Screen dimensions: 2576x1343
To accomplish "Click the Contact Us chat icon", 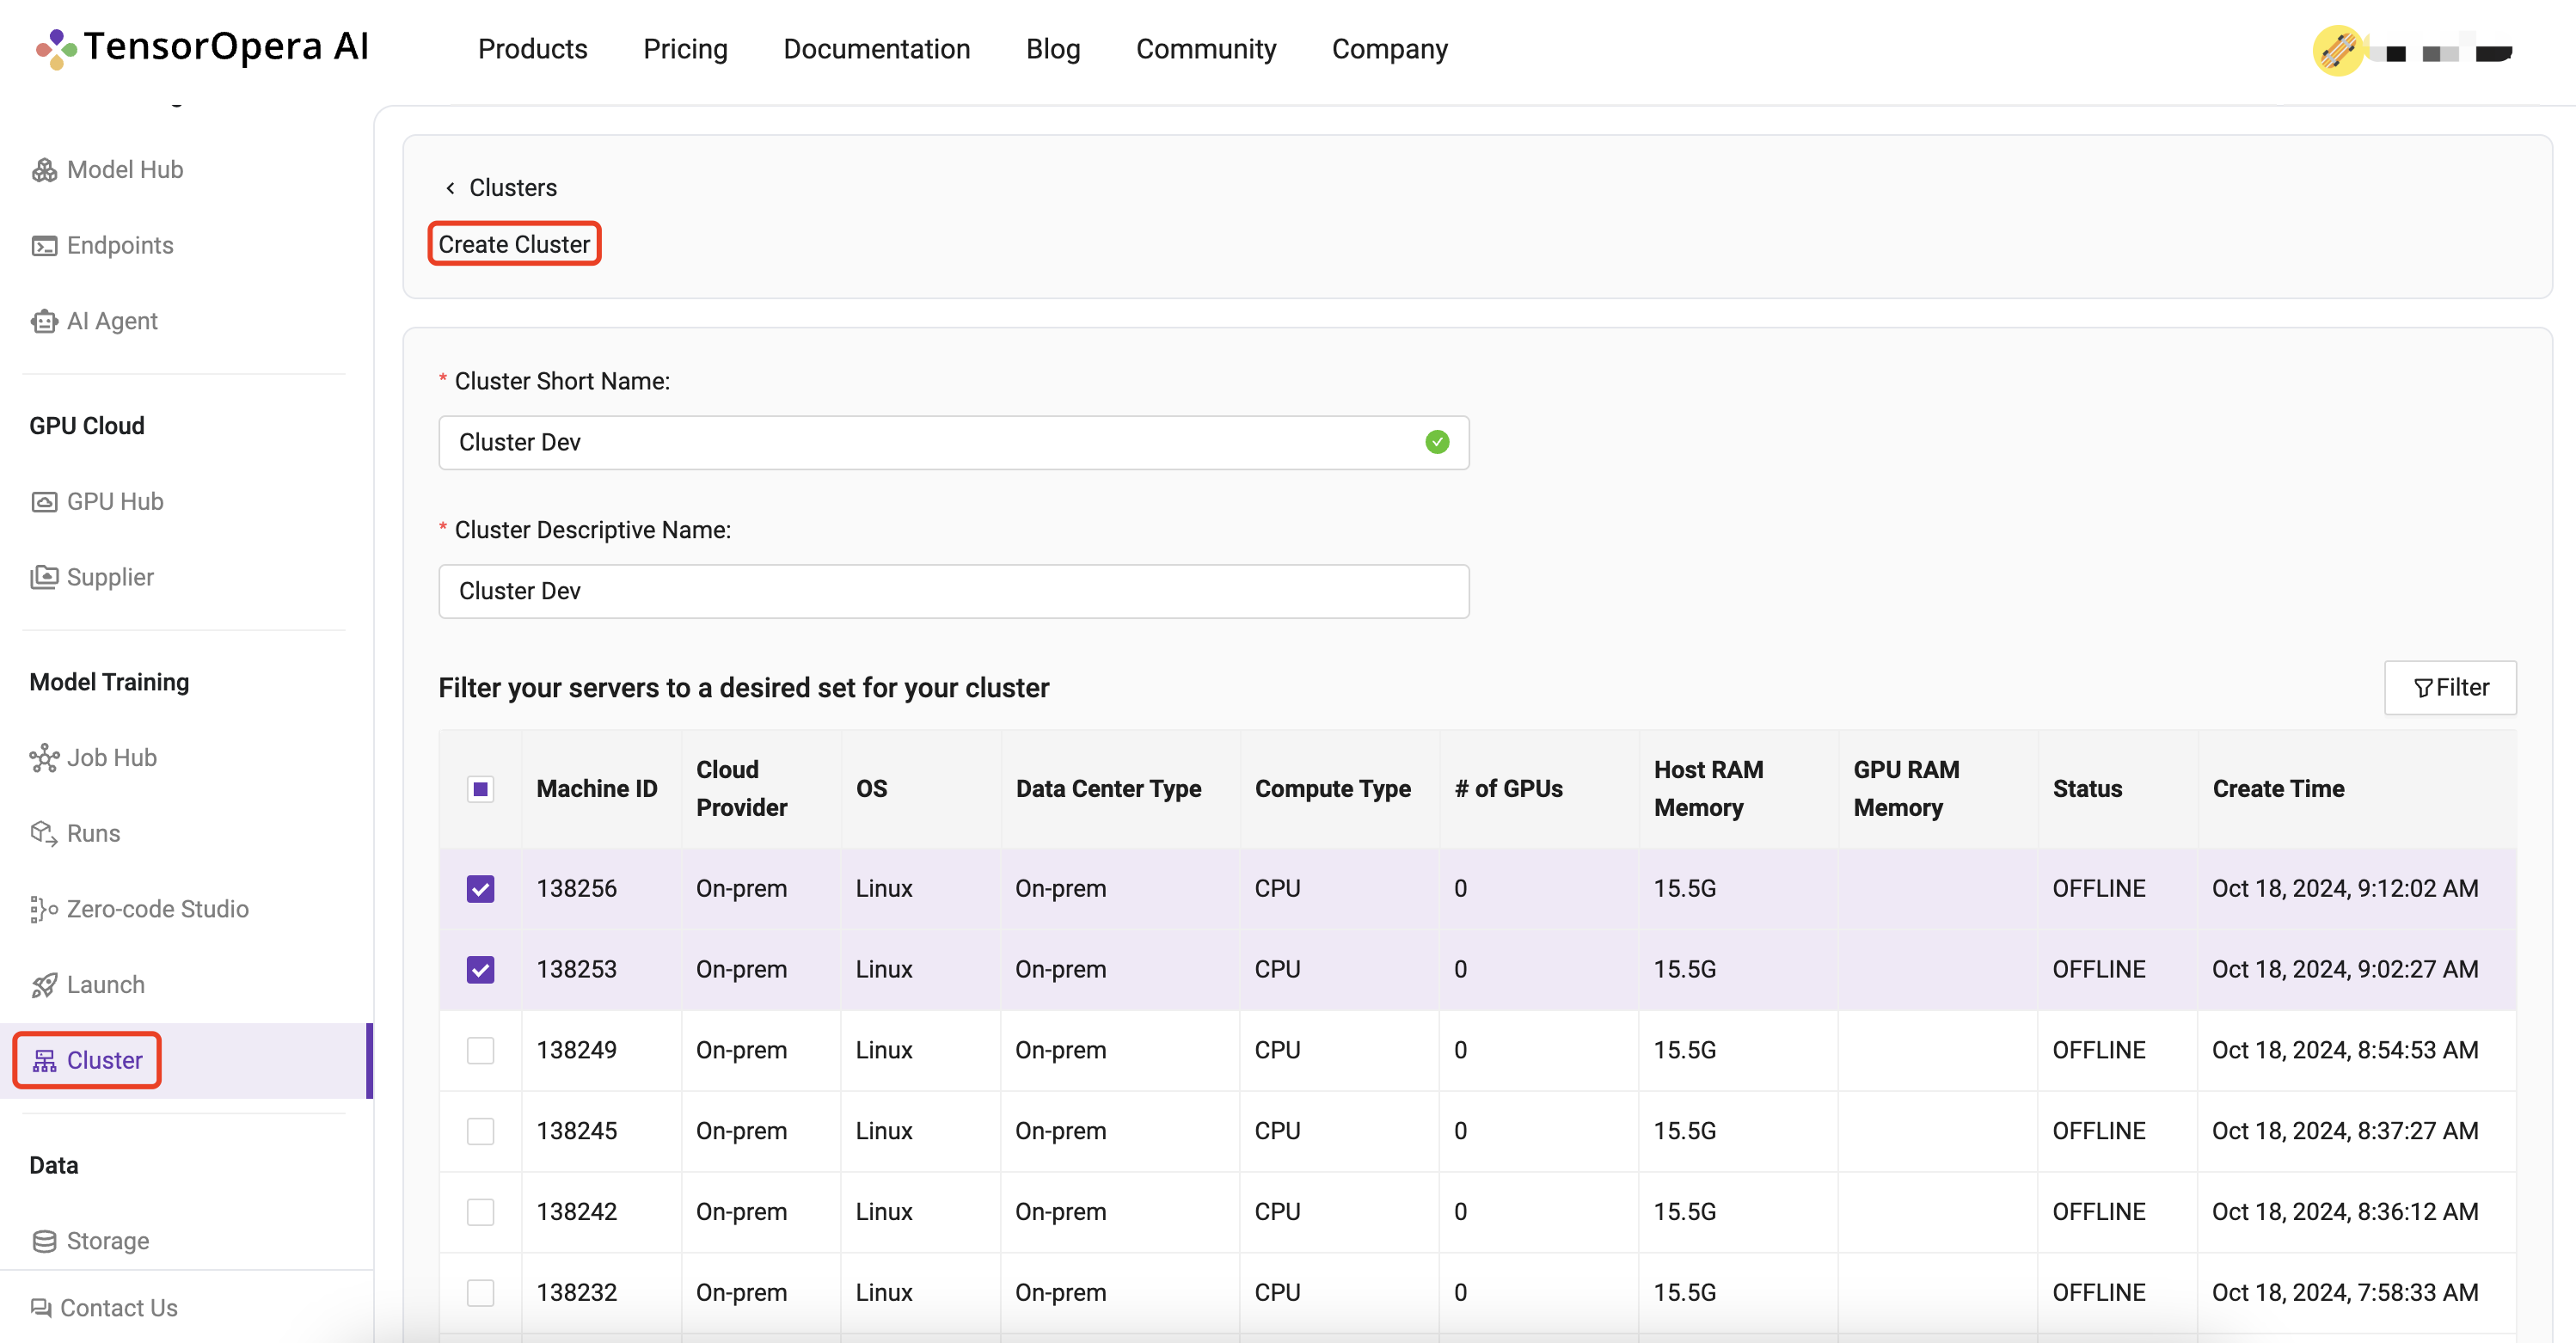I will pos(41,1308).
